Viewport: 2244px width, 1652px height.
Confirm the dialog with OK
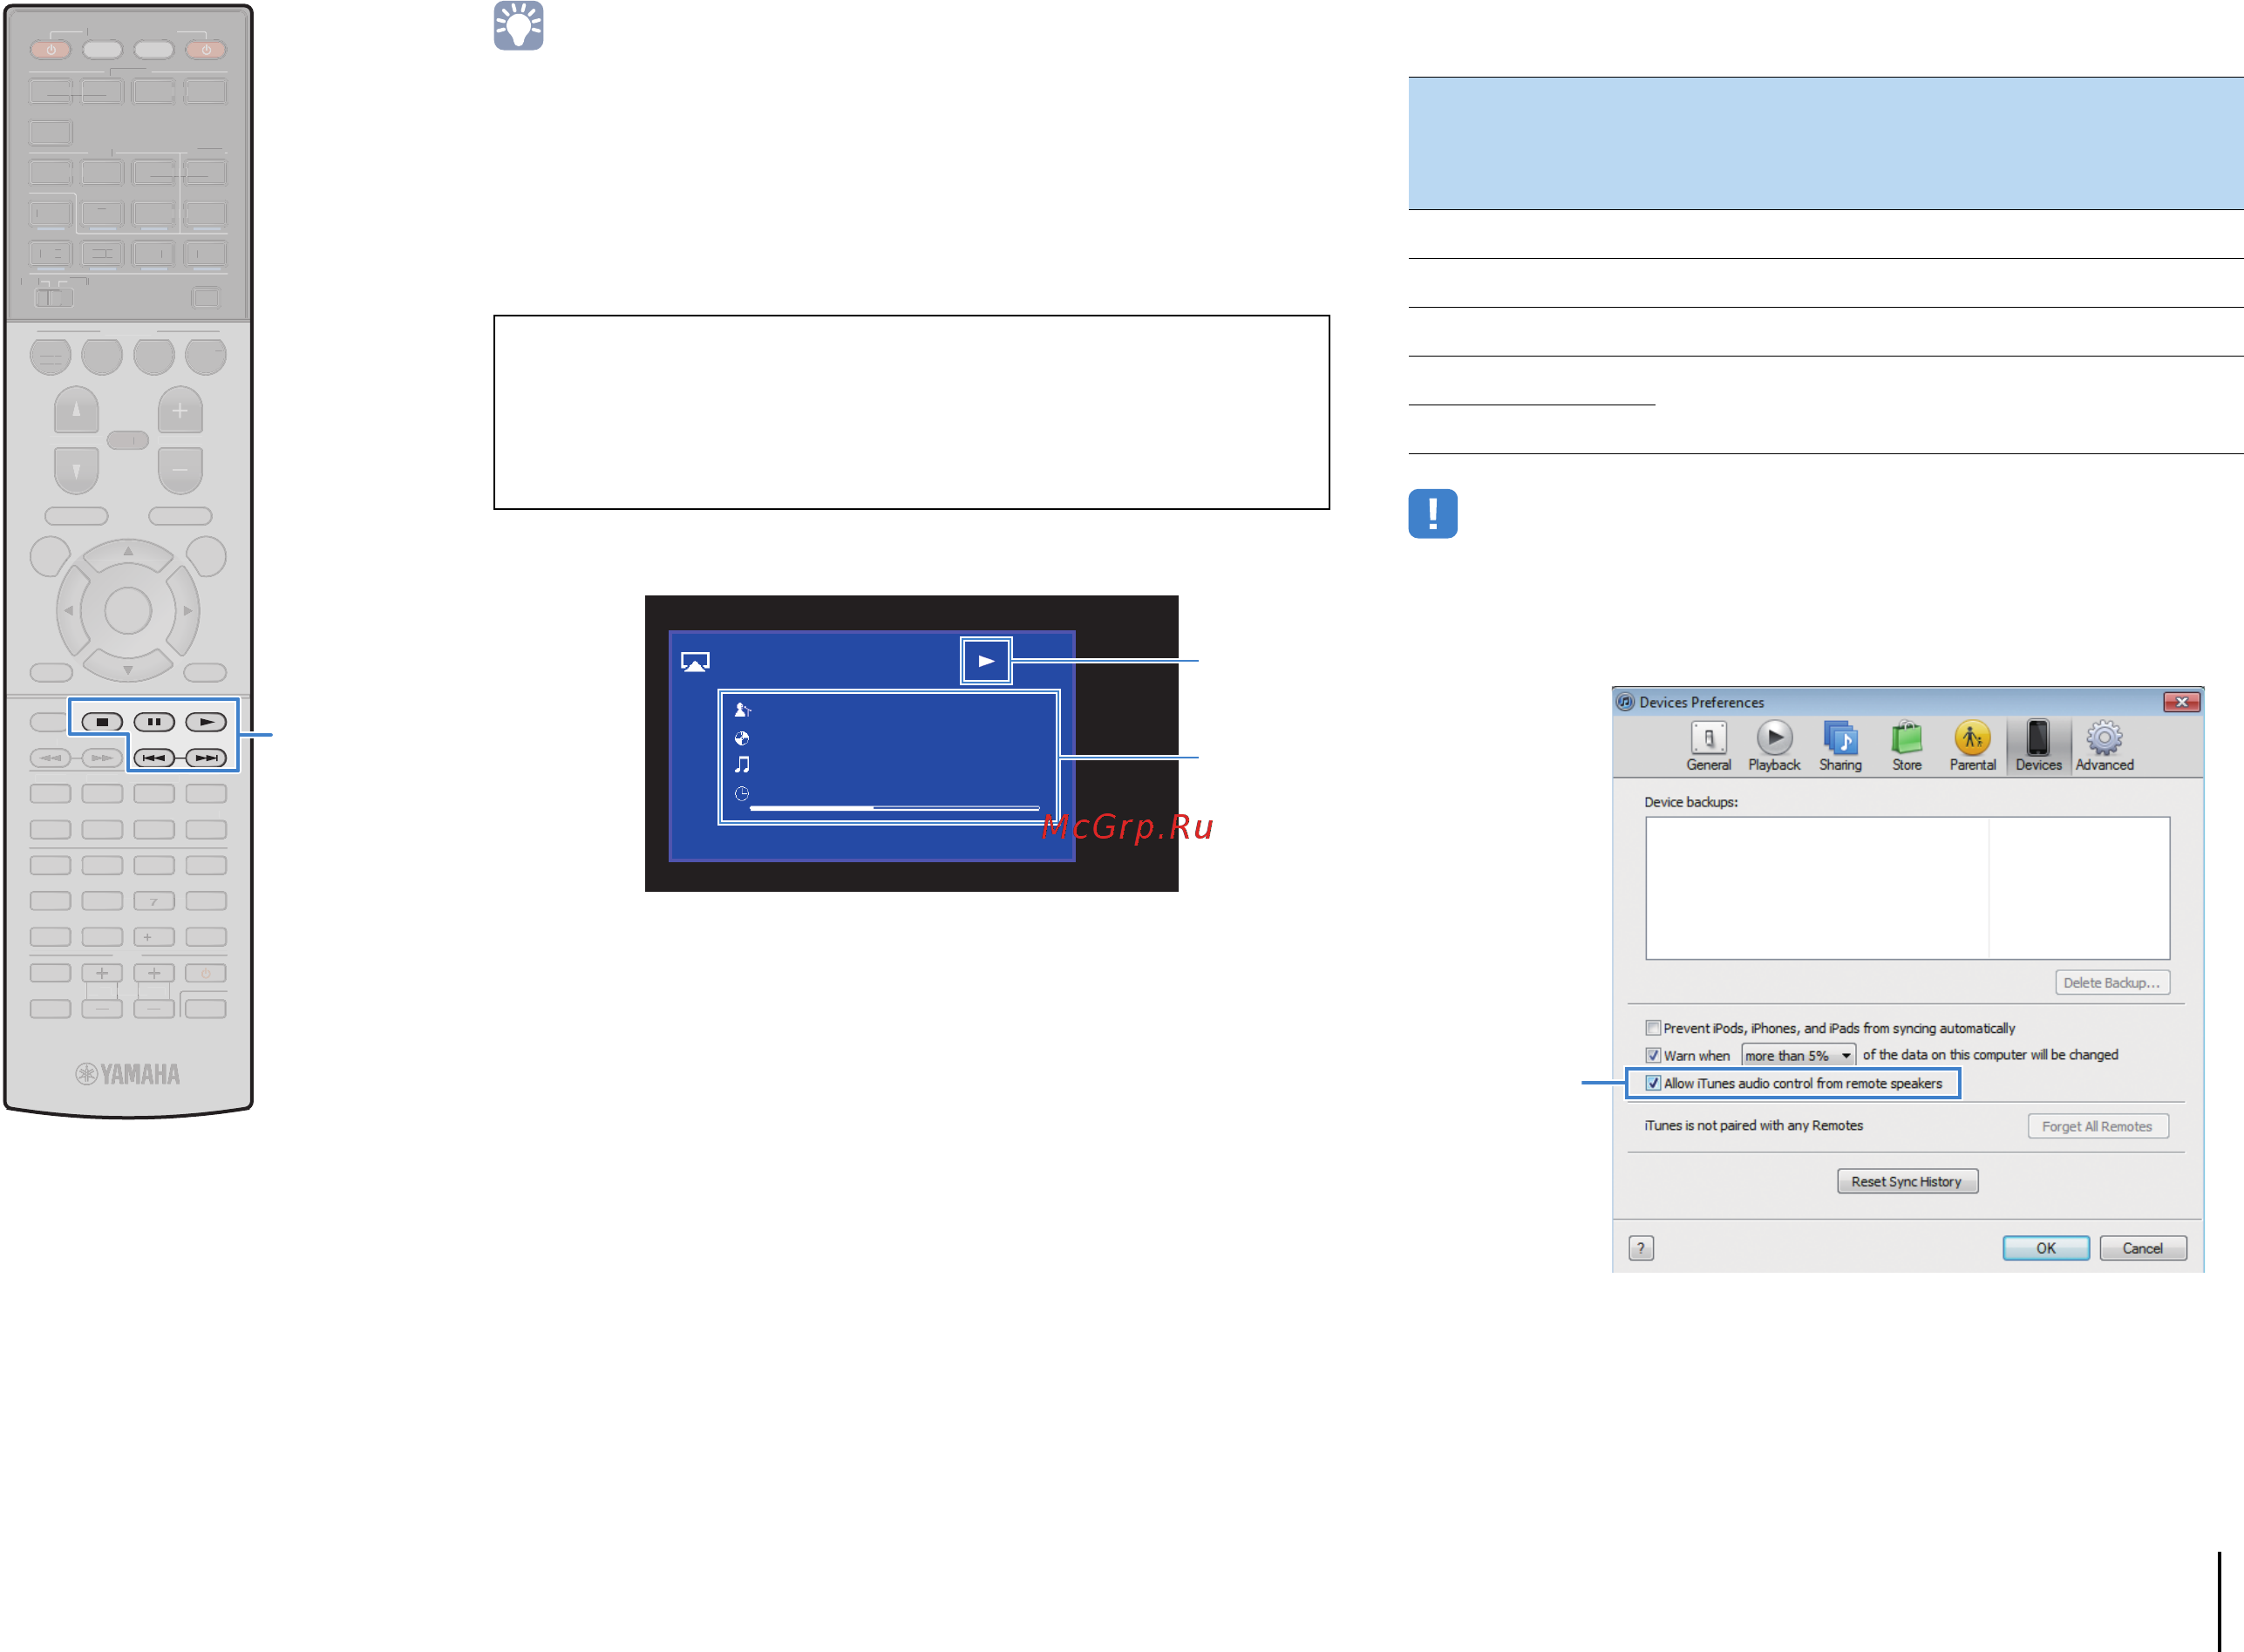(x=2046, y=1248)
